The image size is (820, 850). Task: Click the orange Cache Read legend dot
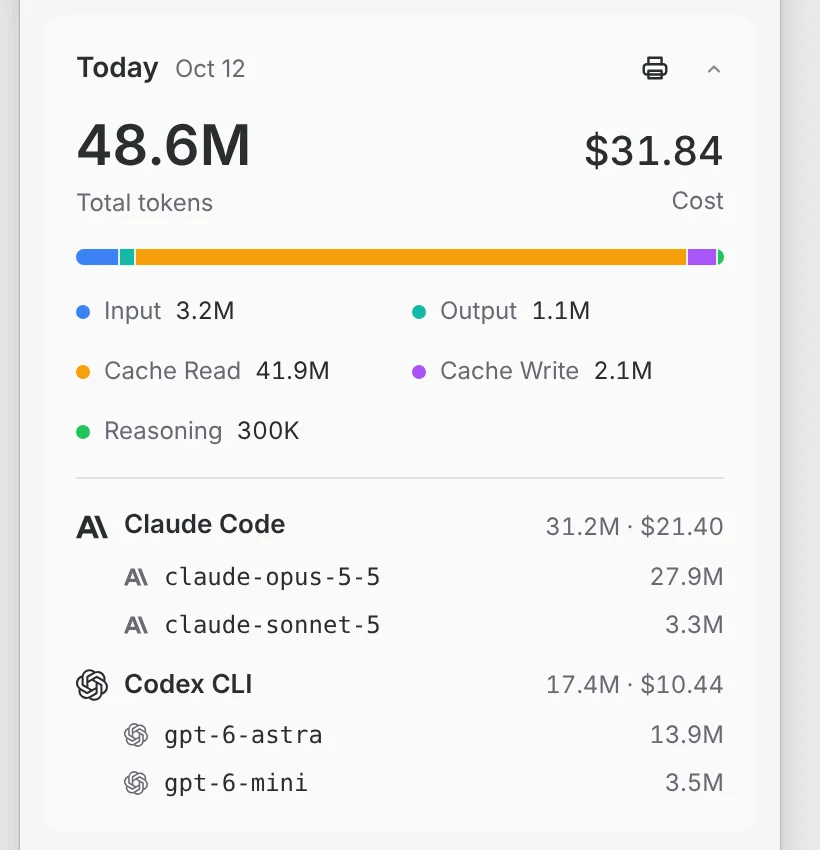pos(83,372)
